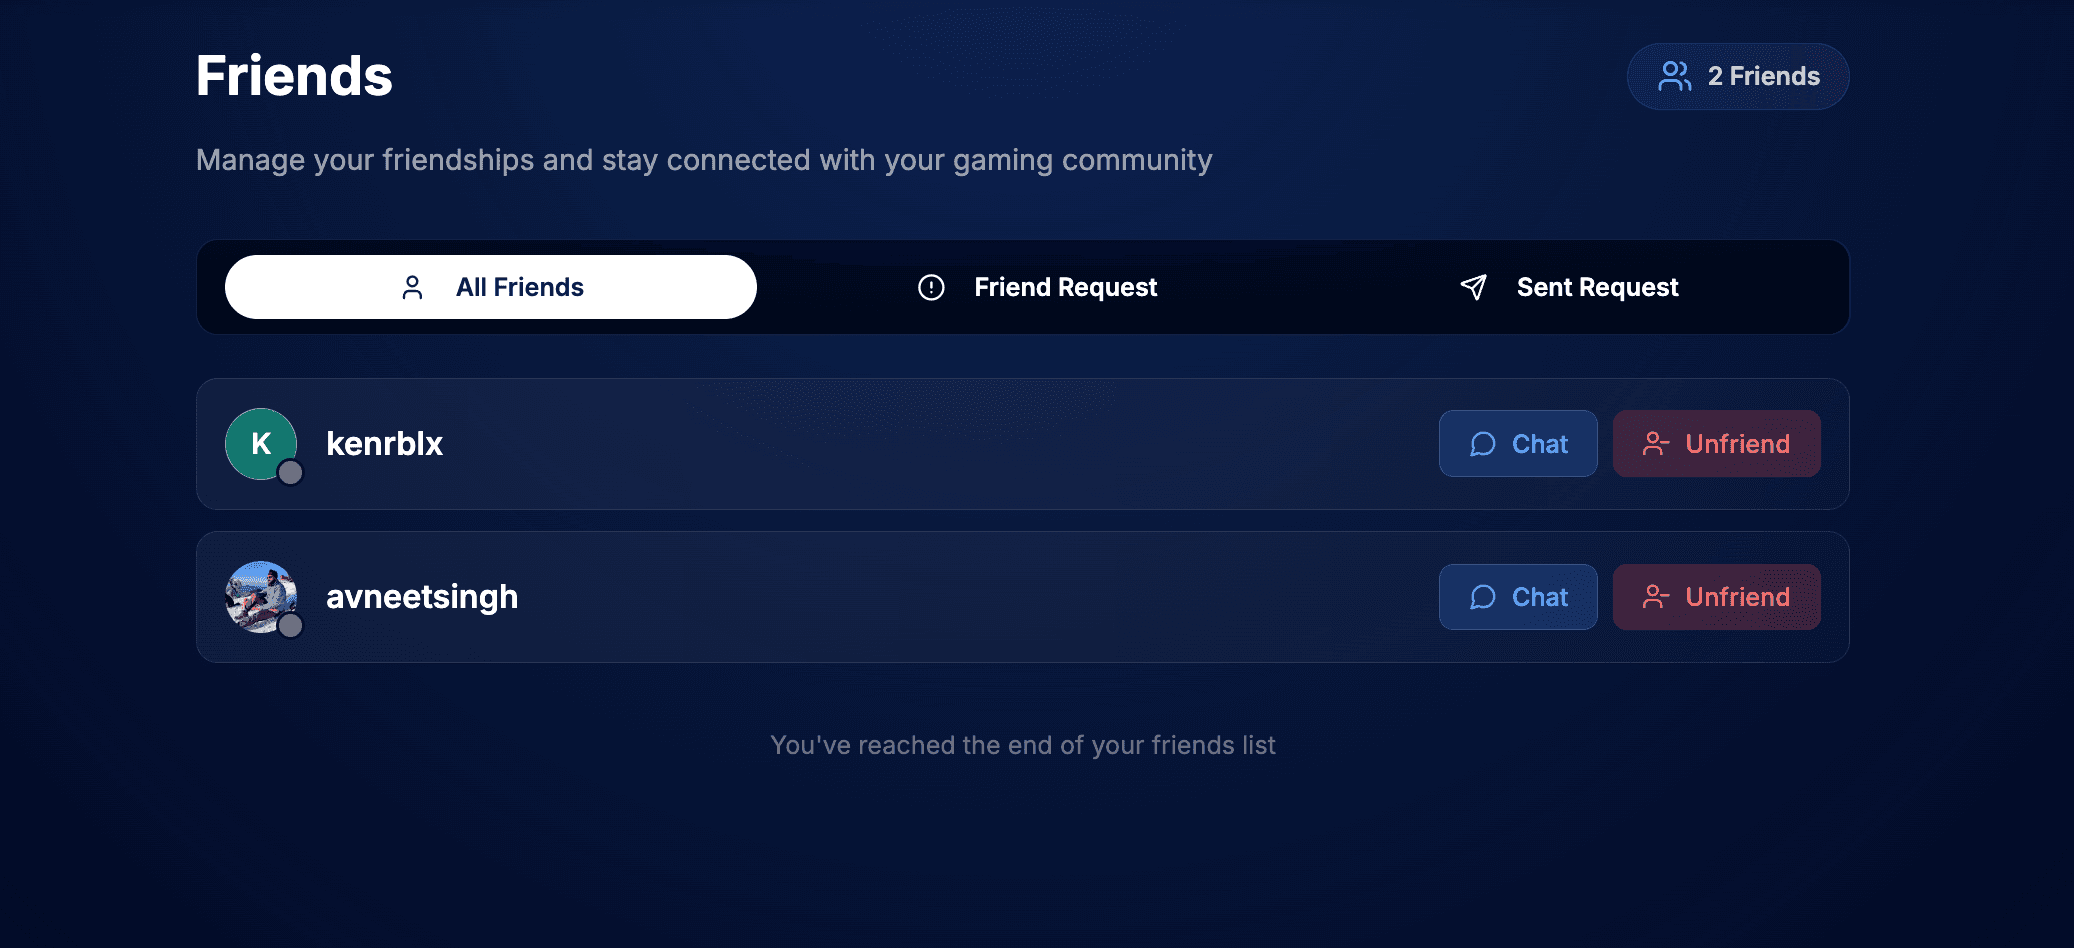The height and width of the screenshot is (948, 2074).
Task: Select the kenrblx username
Action: [384, 444]
